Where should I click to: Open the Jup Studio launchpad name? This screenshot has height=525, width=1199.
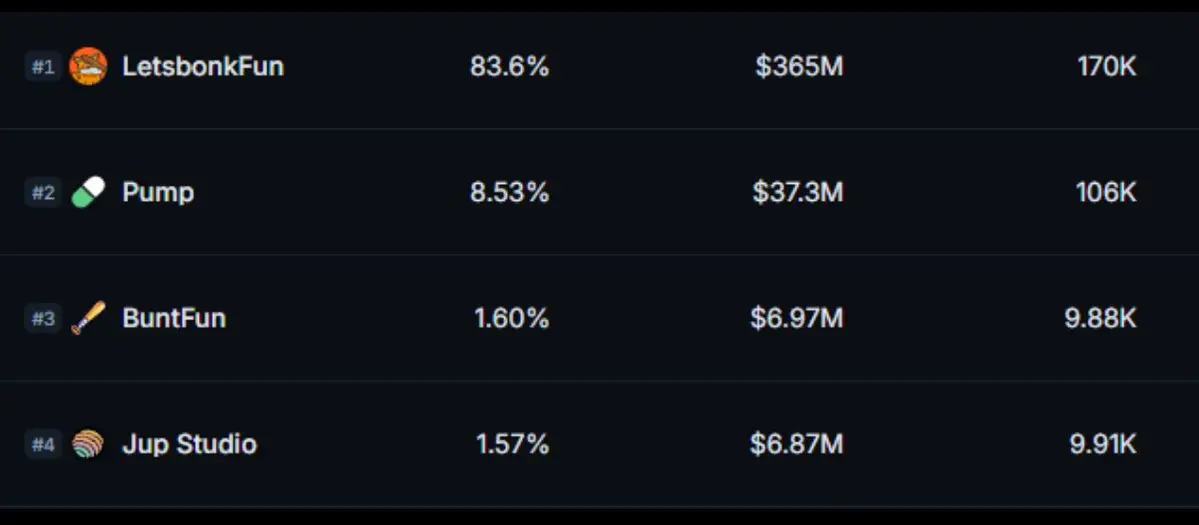(x=190, y=444)
